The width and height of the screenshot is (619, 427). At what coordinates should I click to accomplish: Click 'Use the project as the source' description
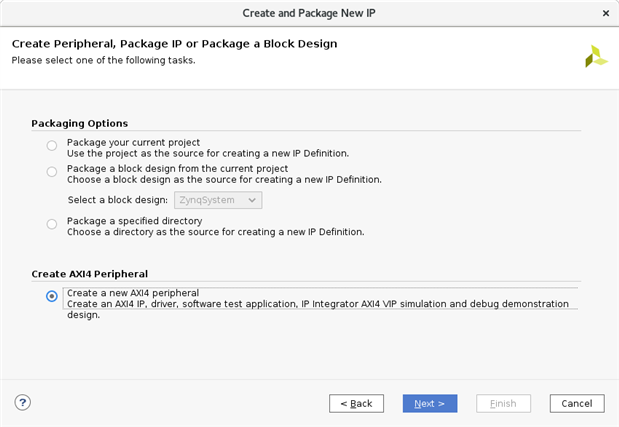coord(208,154)
